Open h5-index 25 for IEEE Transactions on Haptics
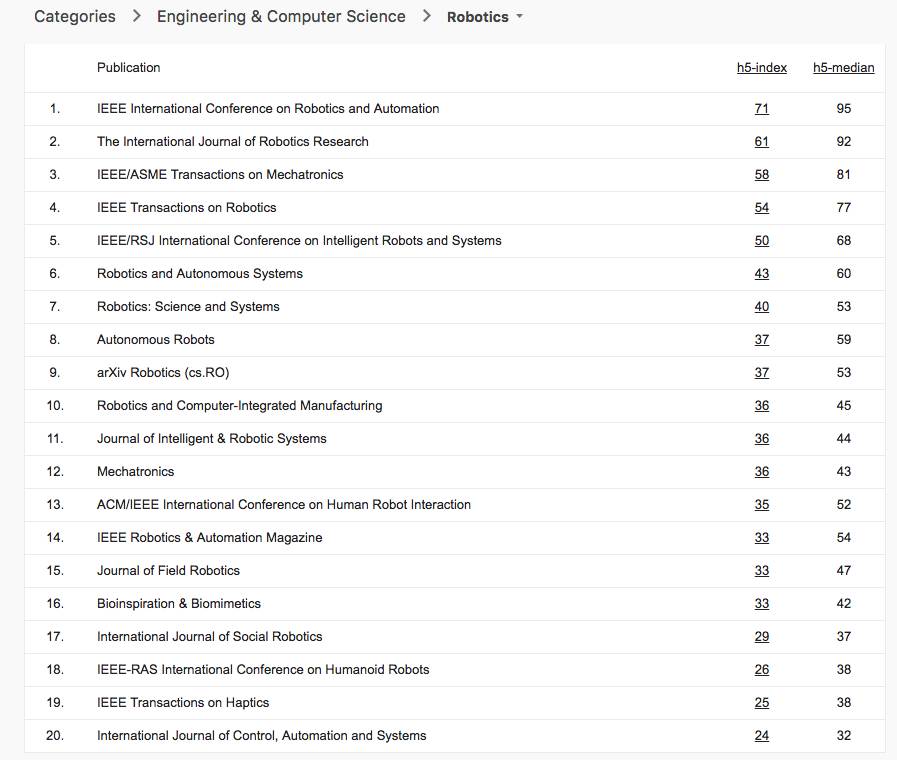 coord(762,702)
